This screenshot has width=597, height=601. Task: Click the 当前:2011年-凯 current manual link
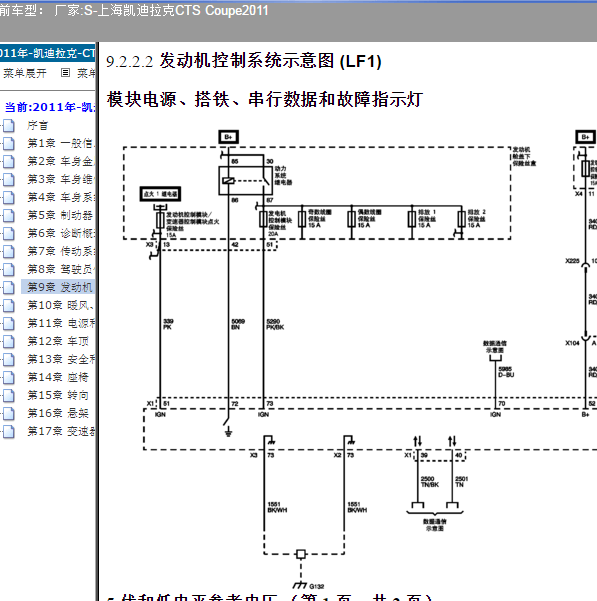click(x=50, y=107)
